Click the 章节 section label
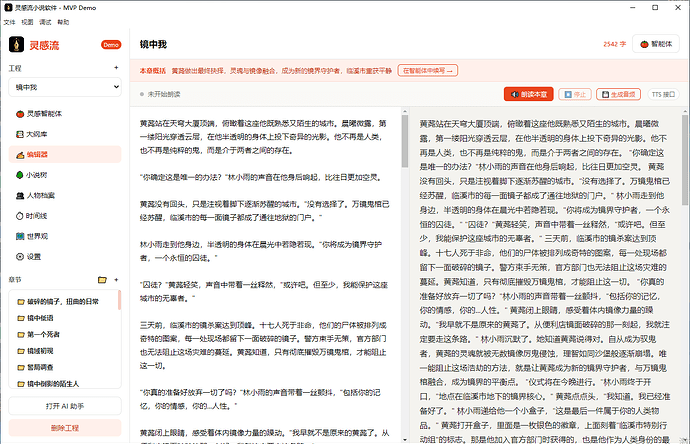The height and width of the screenshot is (444, 690). 15,280
